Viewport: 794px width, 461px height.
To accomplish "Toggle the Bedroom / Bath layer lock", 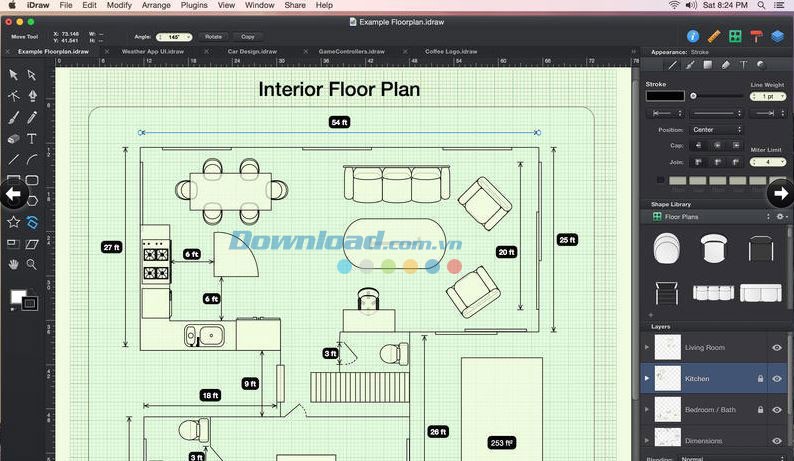I will (x=761, y=410).
